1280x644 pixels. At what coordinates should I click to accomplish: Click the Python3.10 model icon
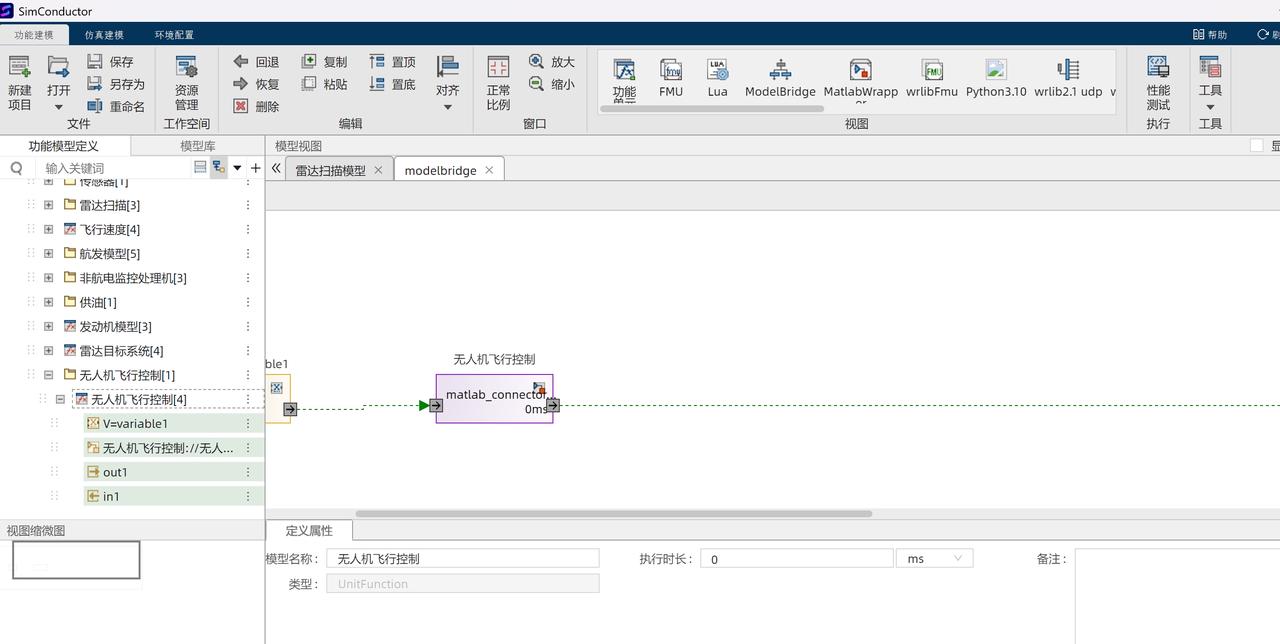point(995,70)
